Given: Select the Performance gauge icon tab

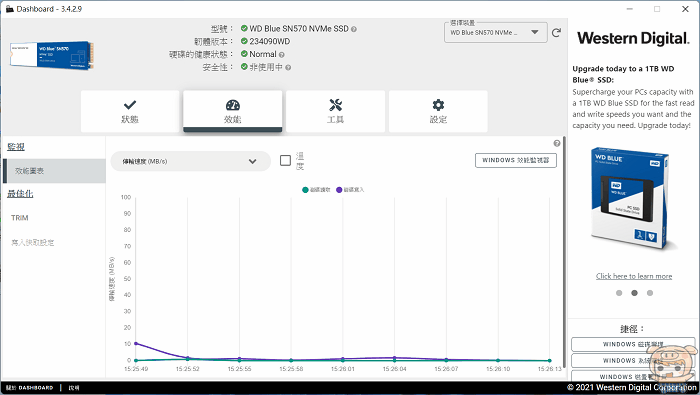Looking at the screenshot, I should tap(233, 111).
